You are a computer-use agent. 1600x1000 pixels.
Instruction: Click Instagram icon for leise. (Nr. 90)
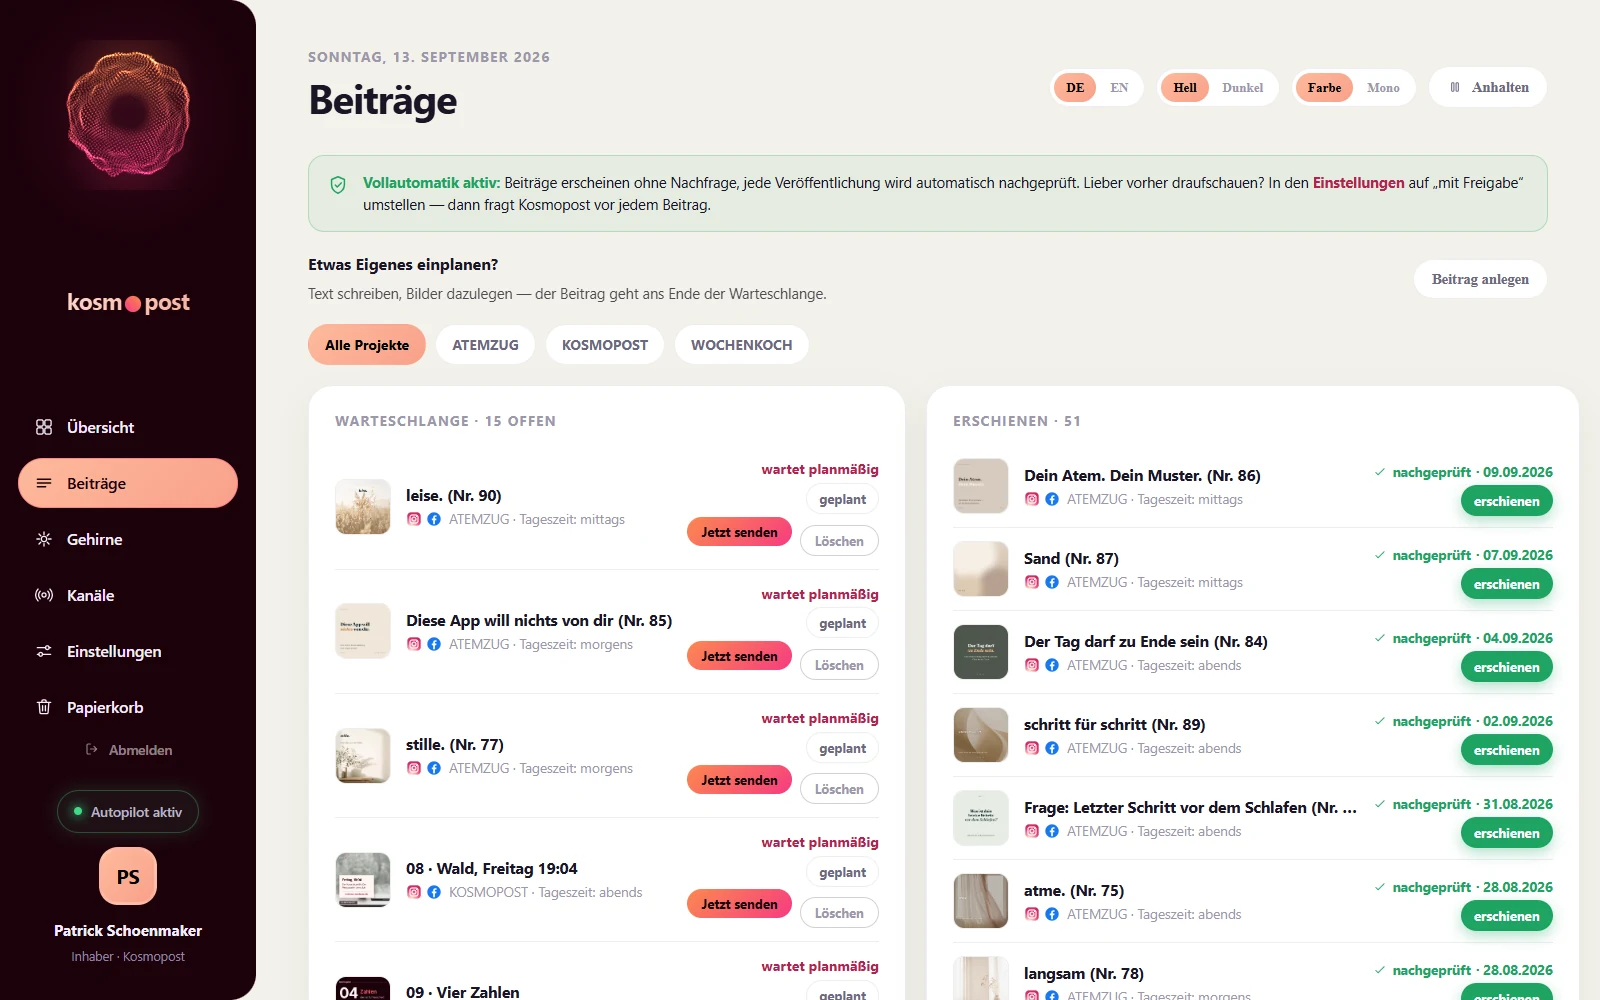point(414,519)
